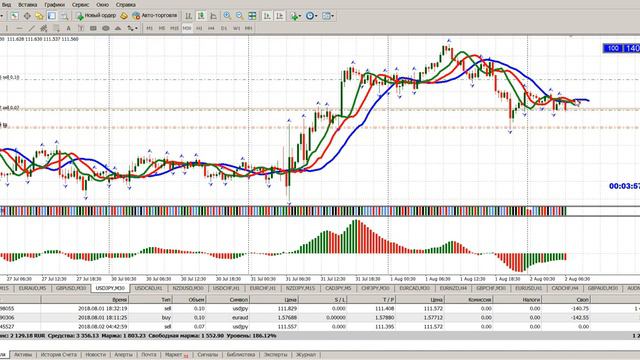Draw a horizontal line tool
Viewport: 640px width, 360px height.
click(x=20, y=28)
